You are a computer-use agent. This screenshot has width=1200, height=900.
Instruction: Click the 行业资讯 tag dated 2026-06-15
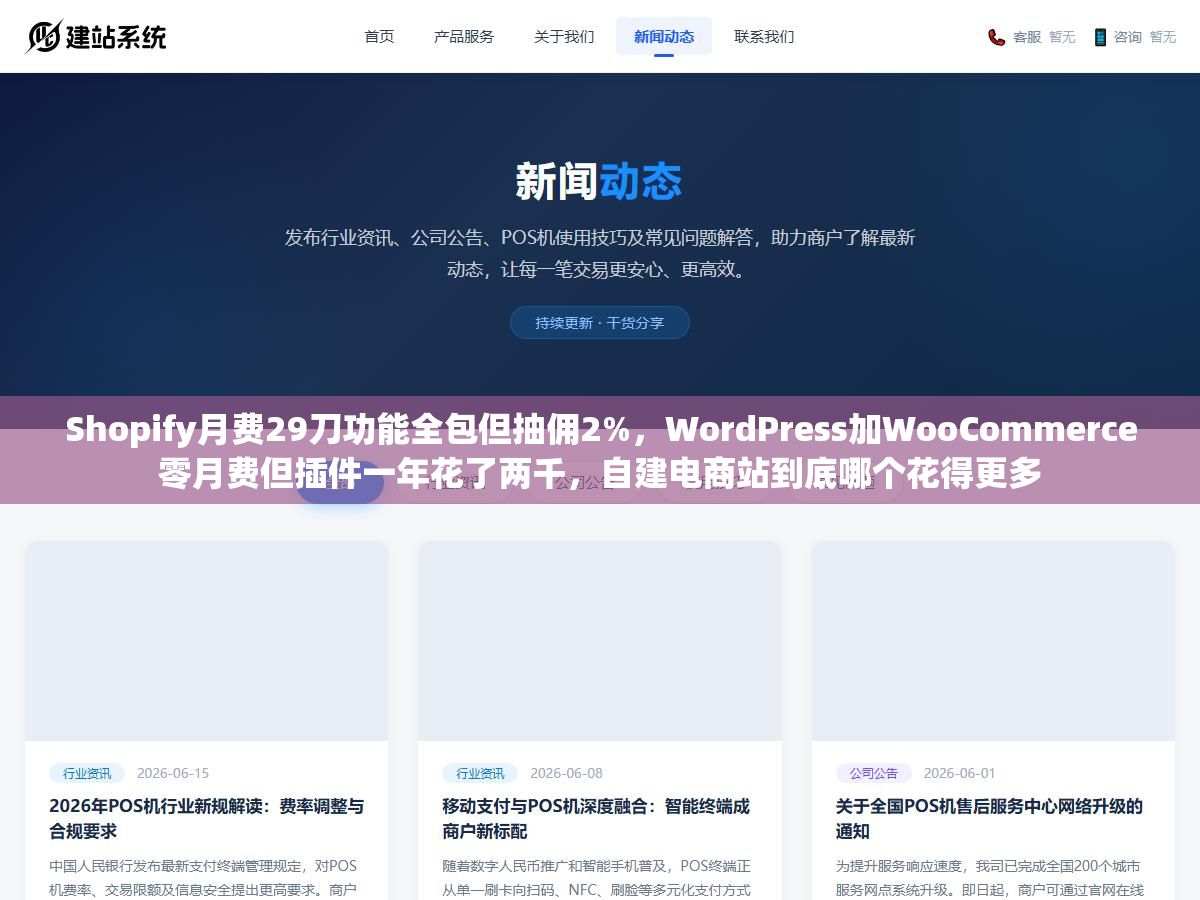[x=87, y=773]
